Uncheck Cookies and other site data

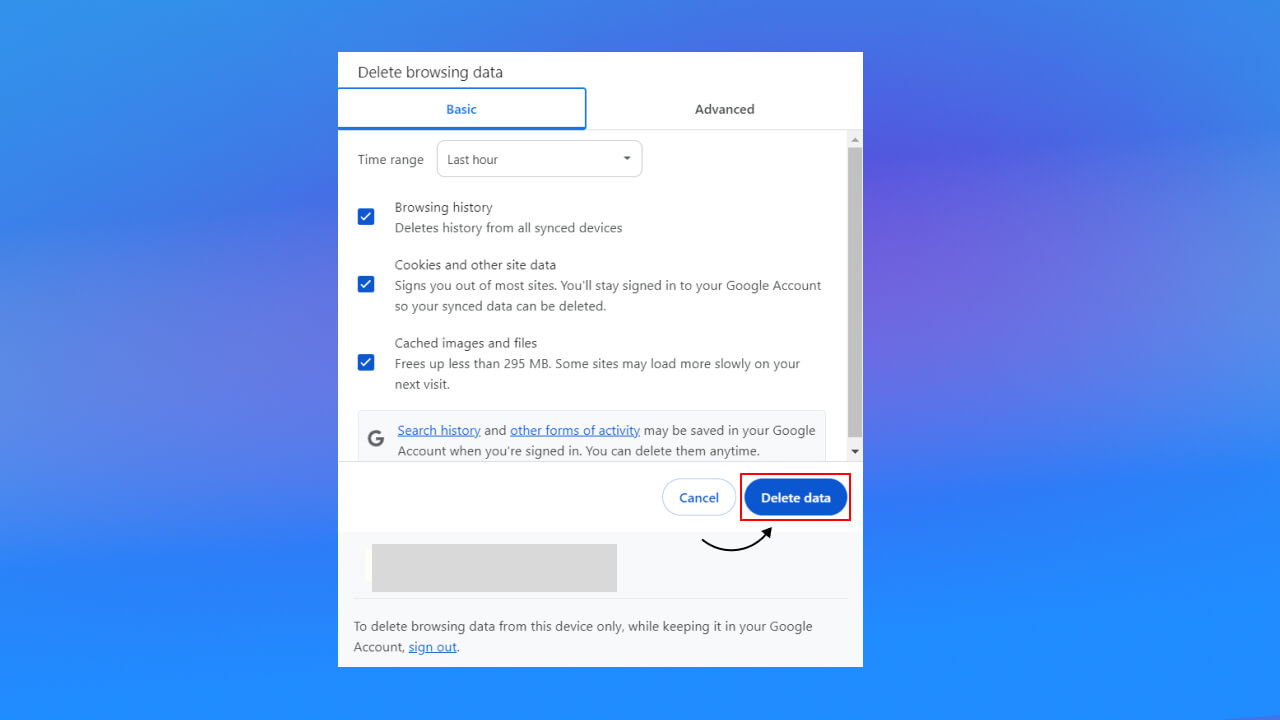tap(366, 284)
